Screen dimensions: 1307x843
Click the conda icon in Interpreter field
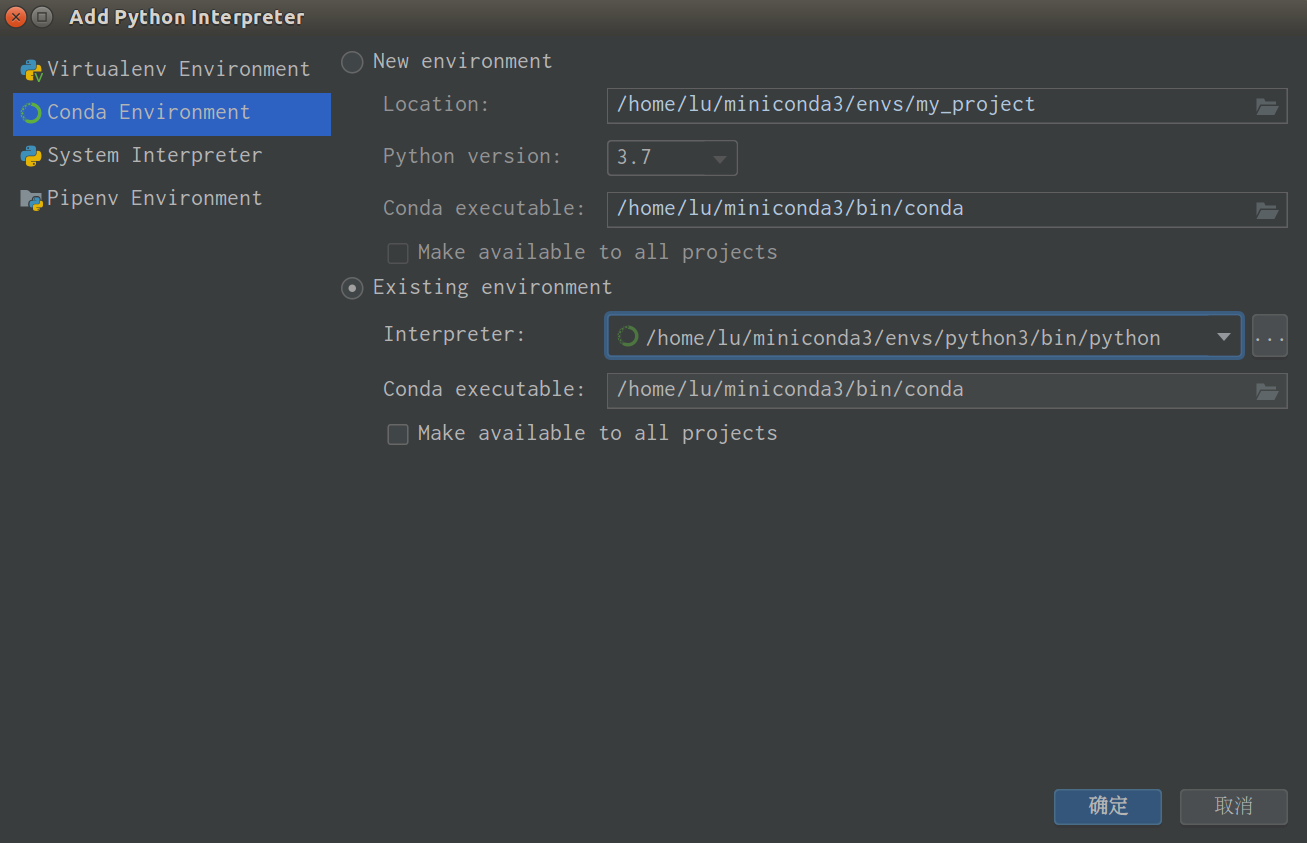pos(628,336)
